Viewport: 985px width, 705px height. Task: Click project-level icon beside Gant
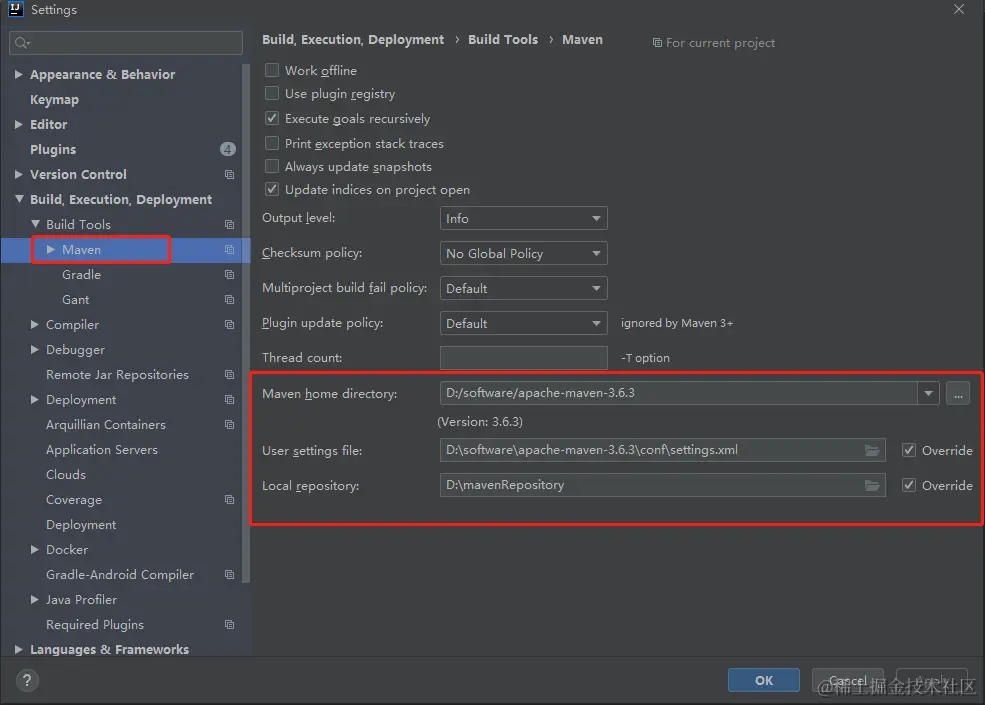229,300
